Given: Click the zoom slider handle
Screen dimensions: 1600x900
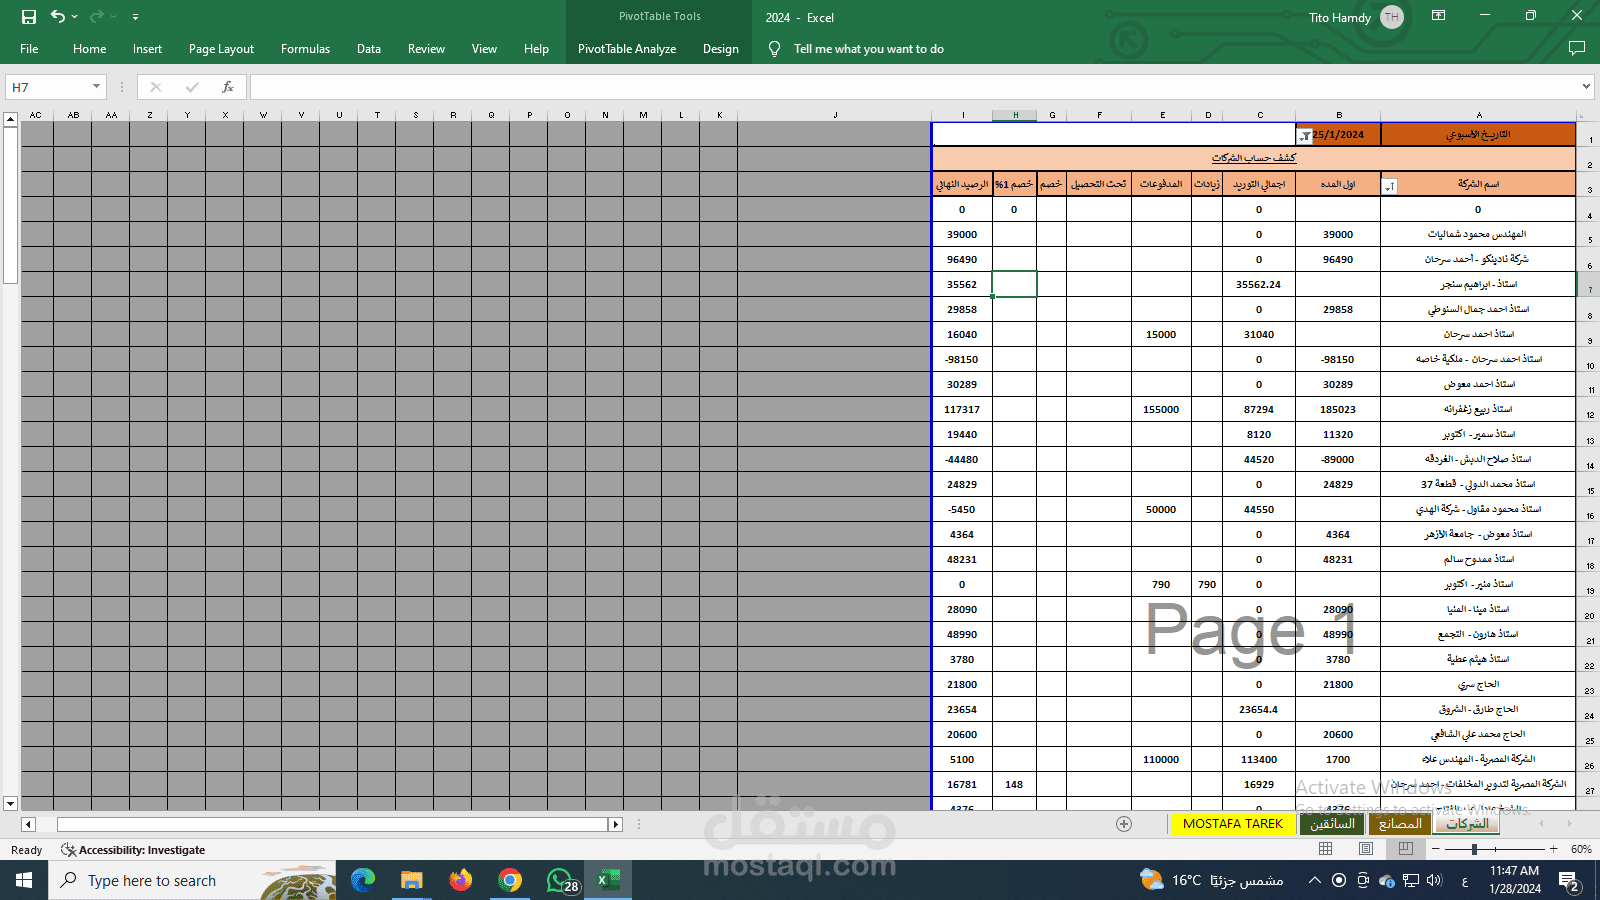Looking at the screenshot, I should tap(1474, 849).
